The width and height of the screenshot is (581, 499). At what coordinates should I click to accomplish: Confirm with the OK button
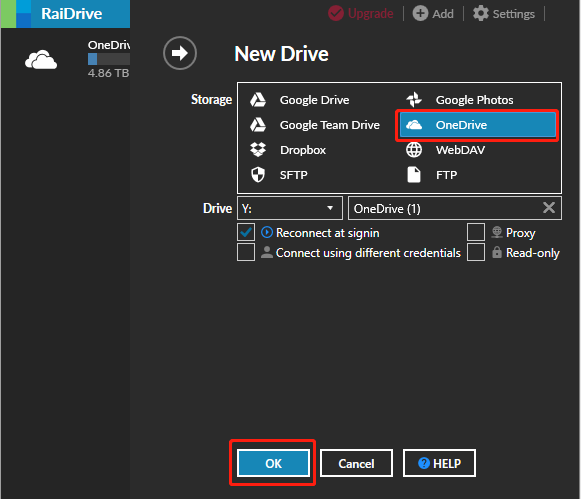tap(273, 463)
